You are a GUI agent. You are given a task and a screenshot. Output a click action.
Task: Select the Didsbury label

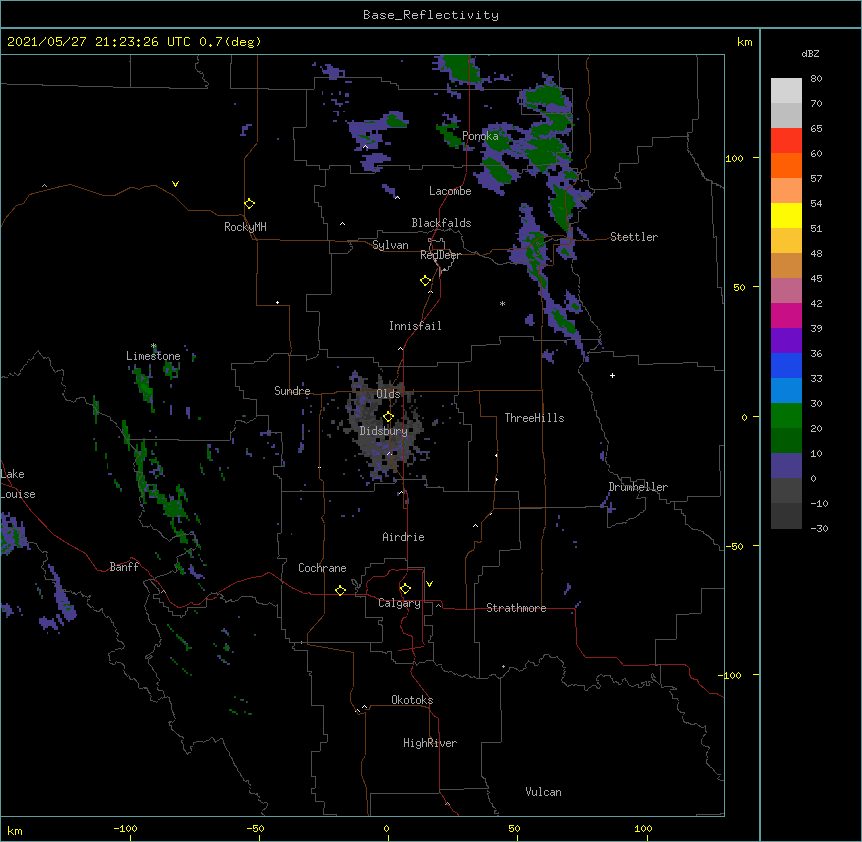[x=384, y=431]
